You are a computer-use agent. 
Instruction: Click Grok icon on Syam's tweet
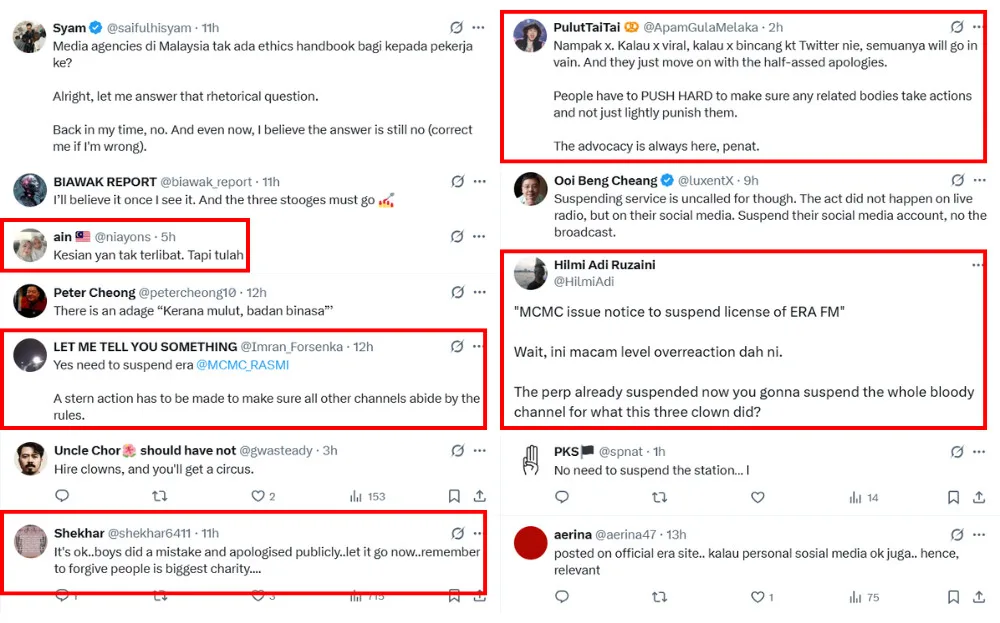[457, 28]
